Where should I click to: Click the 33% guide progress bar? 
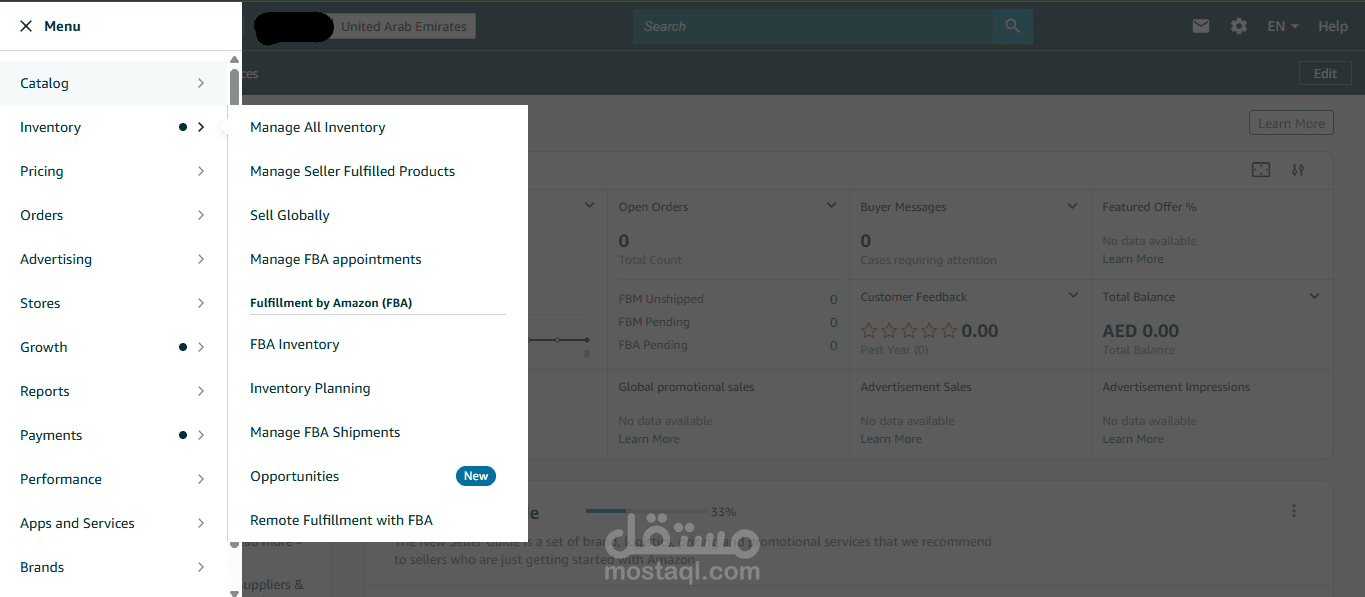click(646, 511)
